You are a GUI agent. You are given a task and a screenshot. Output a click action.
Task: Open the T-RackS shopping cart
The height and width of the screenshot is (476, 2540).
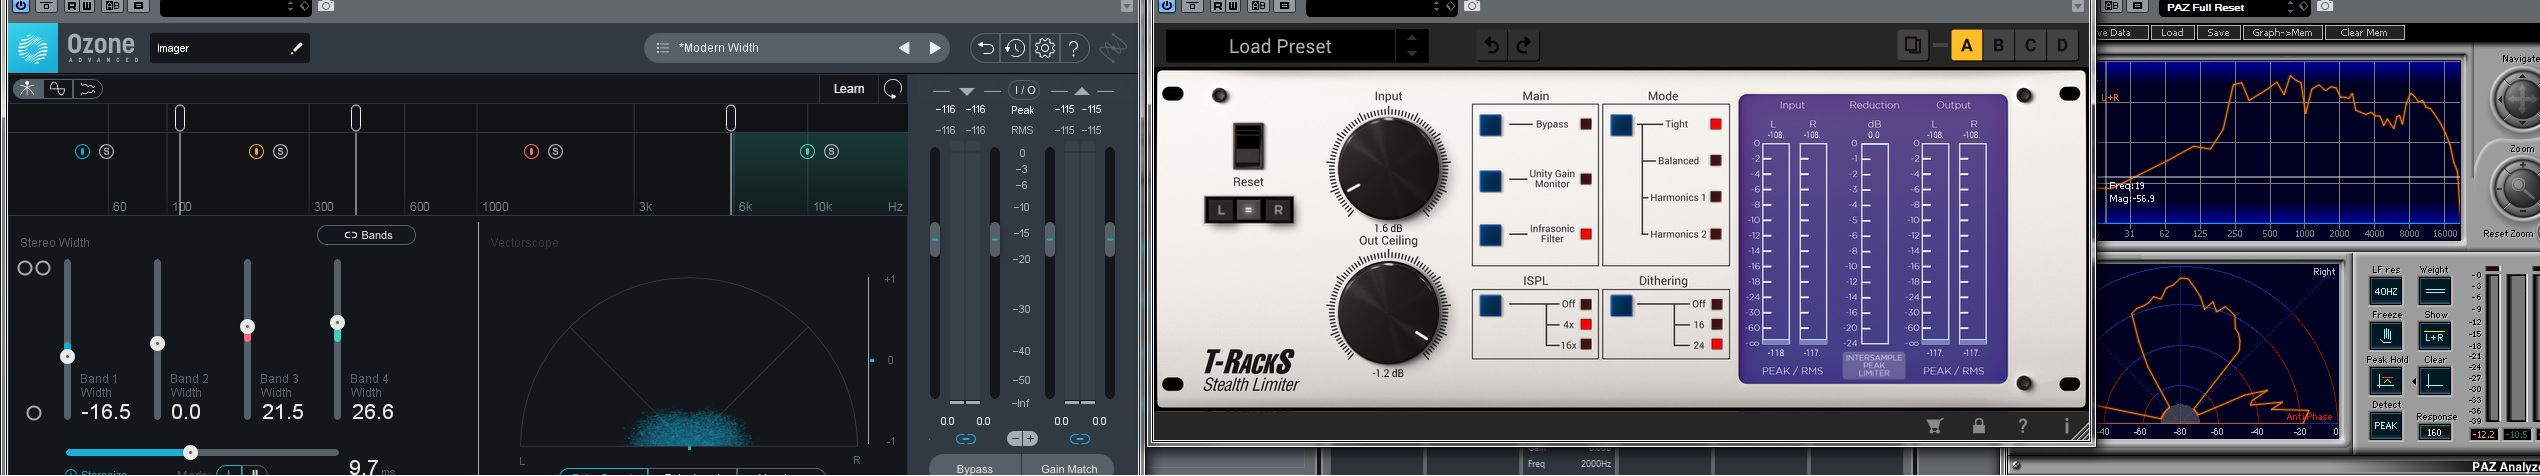click(1934, 426)
